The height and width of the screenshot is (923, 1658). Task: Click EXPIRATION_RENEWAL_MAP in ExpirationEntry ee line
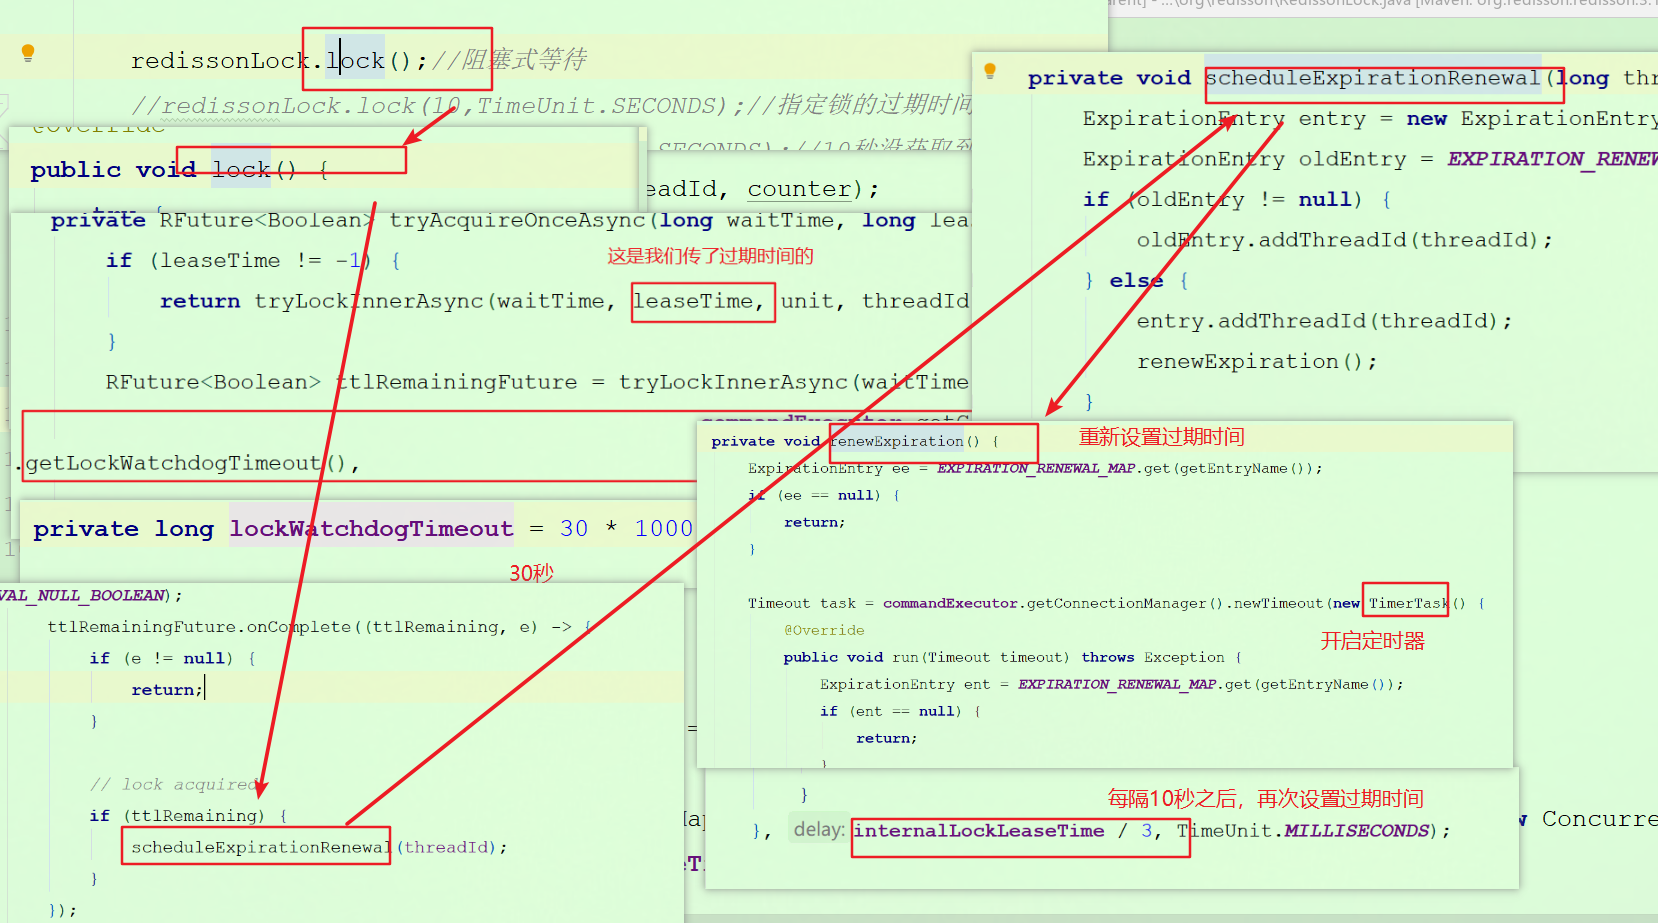tap(1036, 468)
